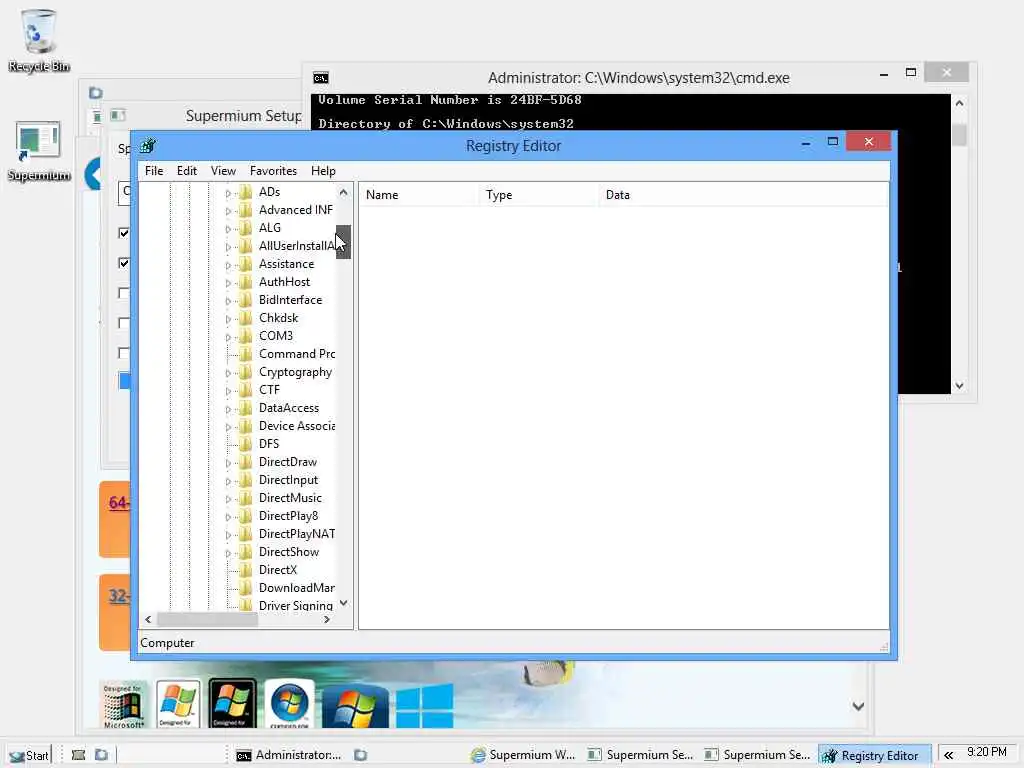1024x768 pixels.
Task: Expand the ALG registry key
Action: 228,229
